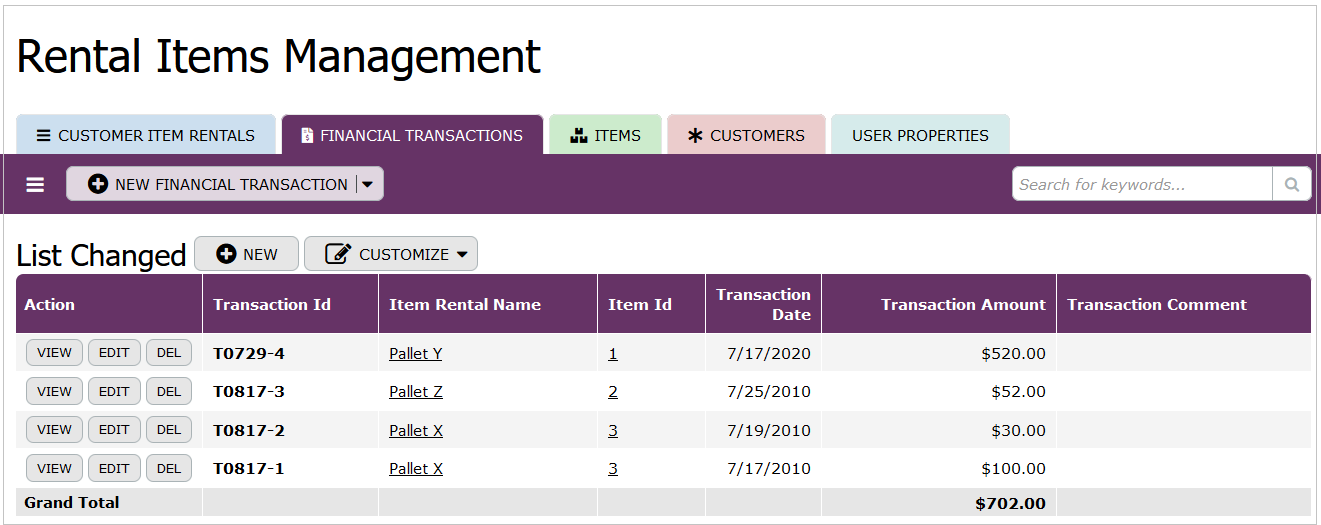Click the search magnifier icon
This screenshot has width=1321, height=525.
point(1291,184)
